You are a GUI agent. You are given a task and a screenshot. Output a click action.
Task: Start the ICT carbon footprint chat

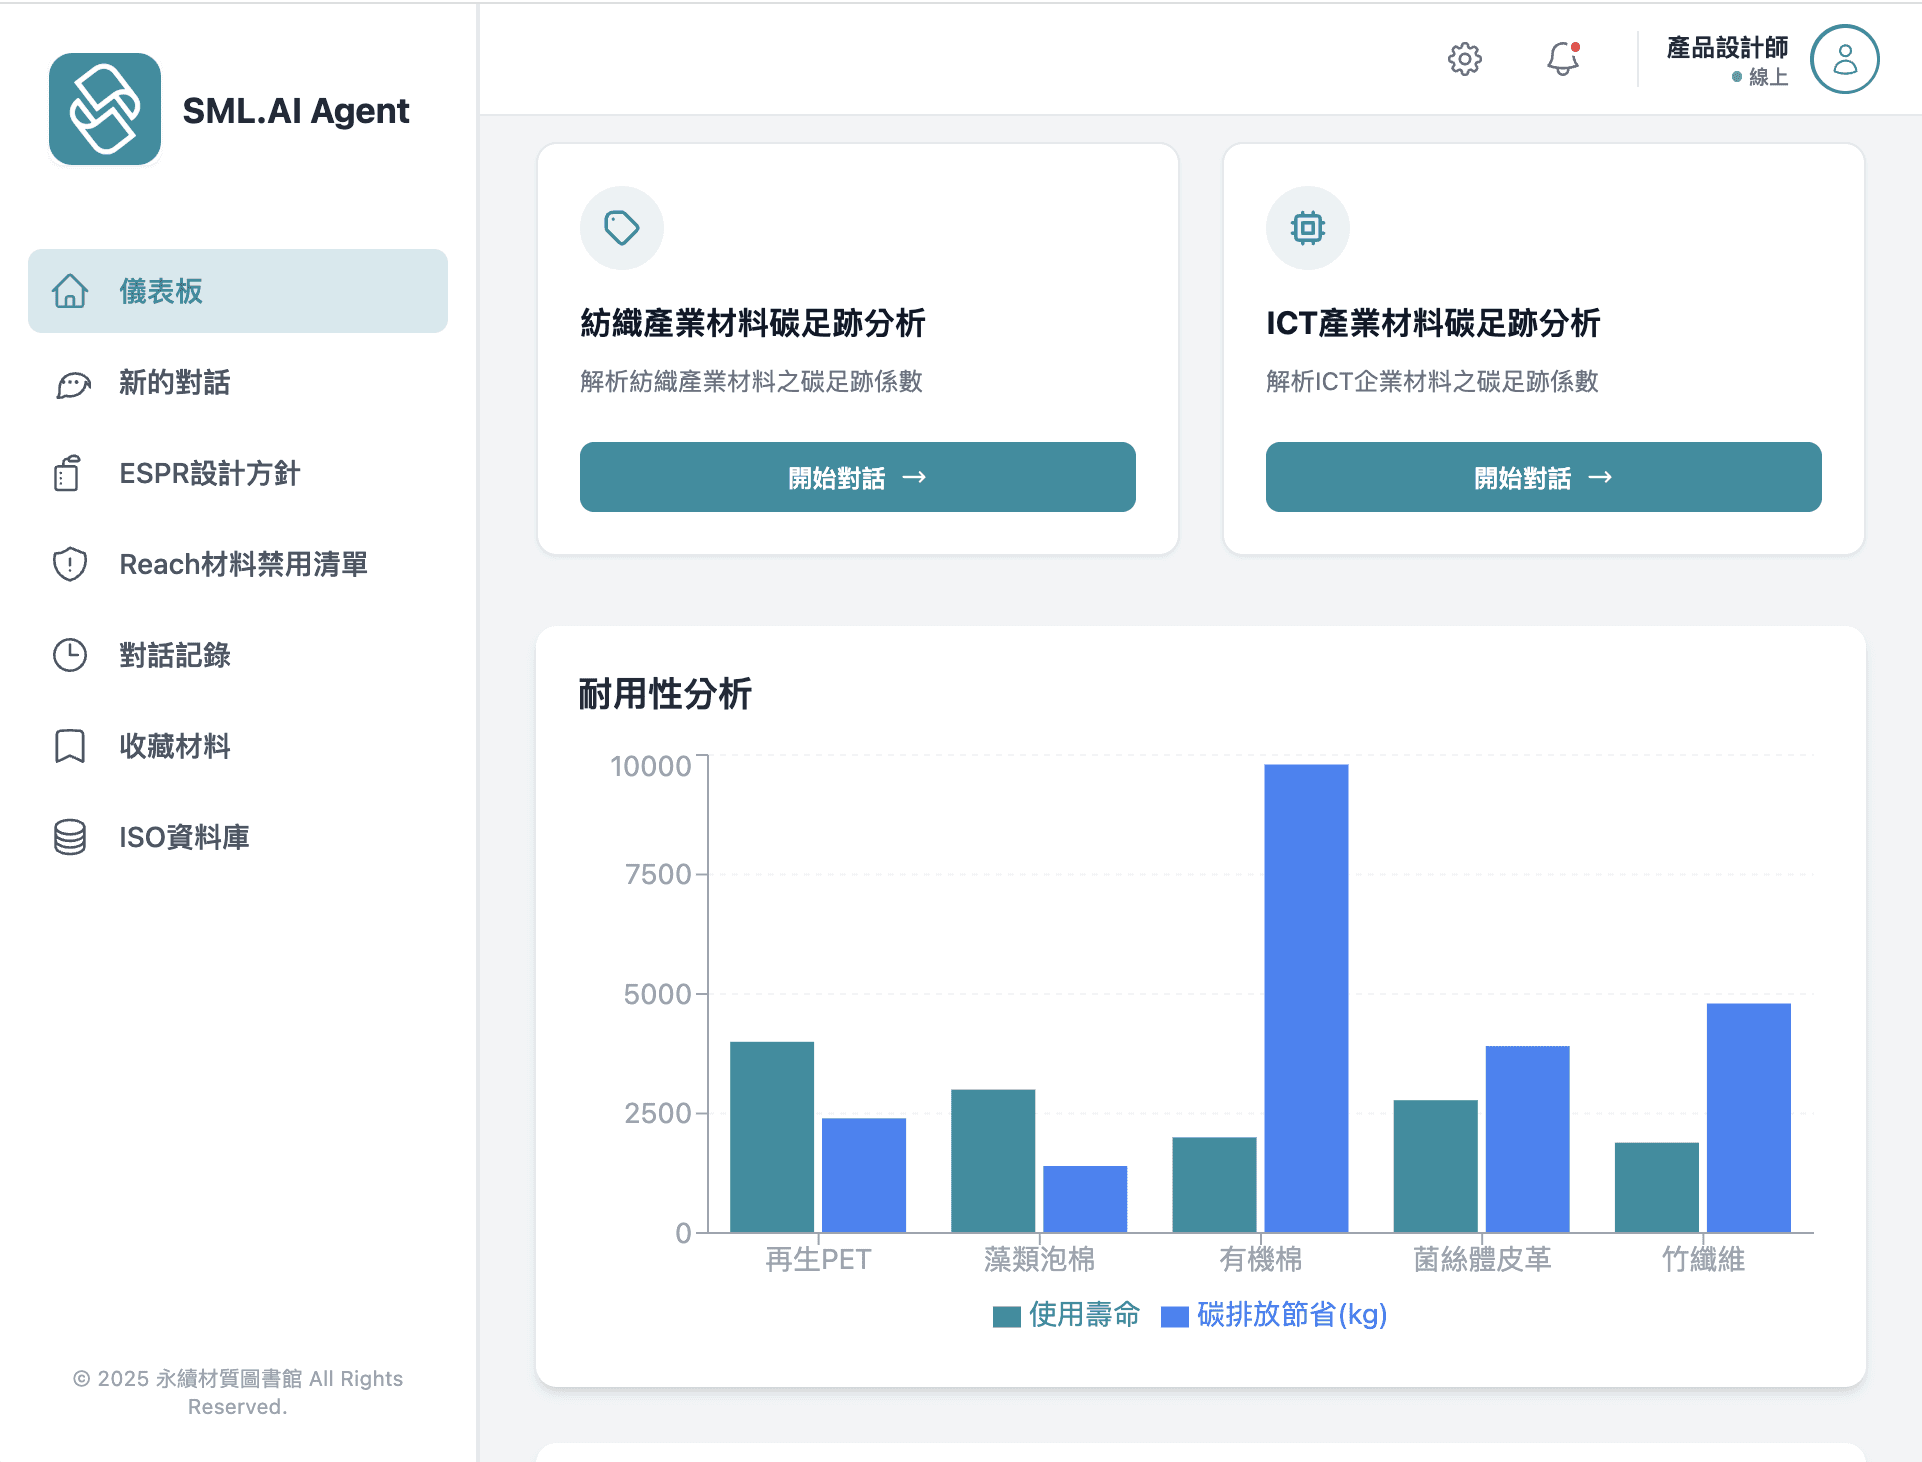click(1543, 477)
